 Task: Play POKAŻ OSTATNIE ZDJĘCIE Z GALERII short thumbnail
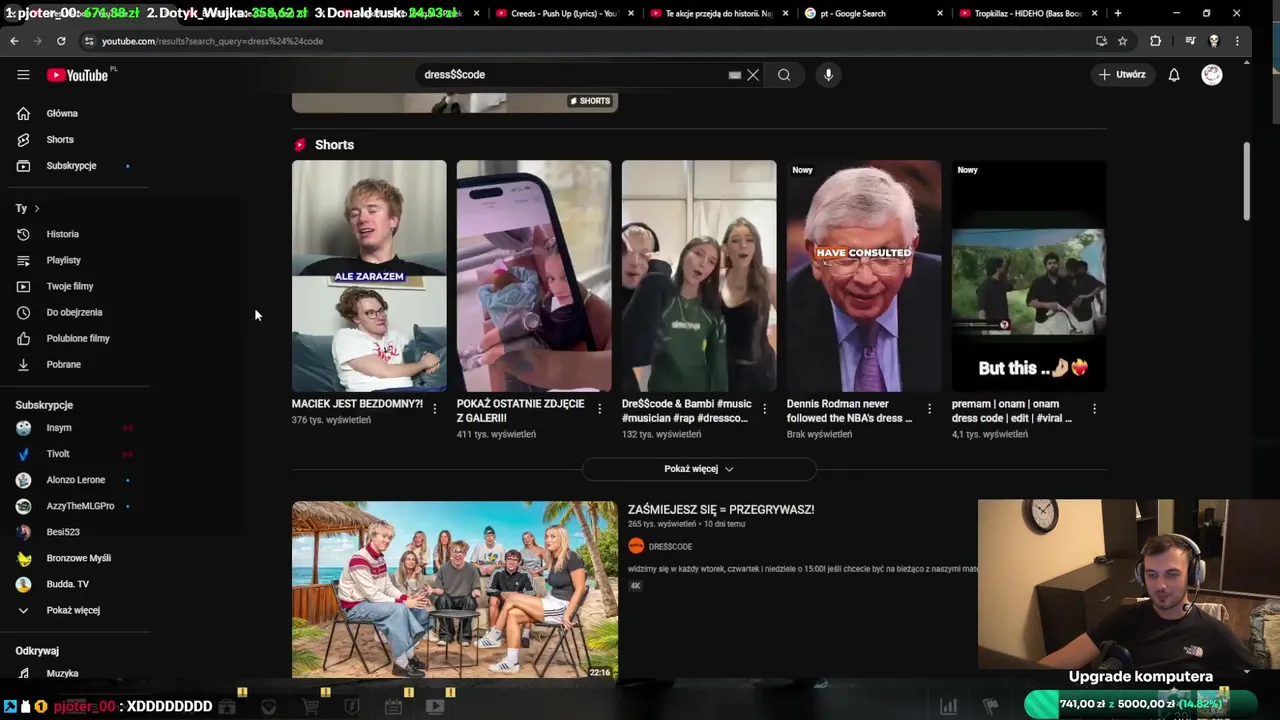[x=534, y=276]
